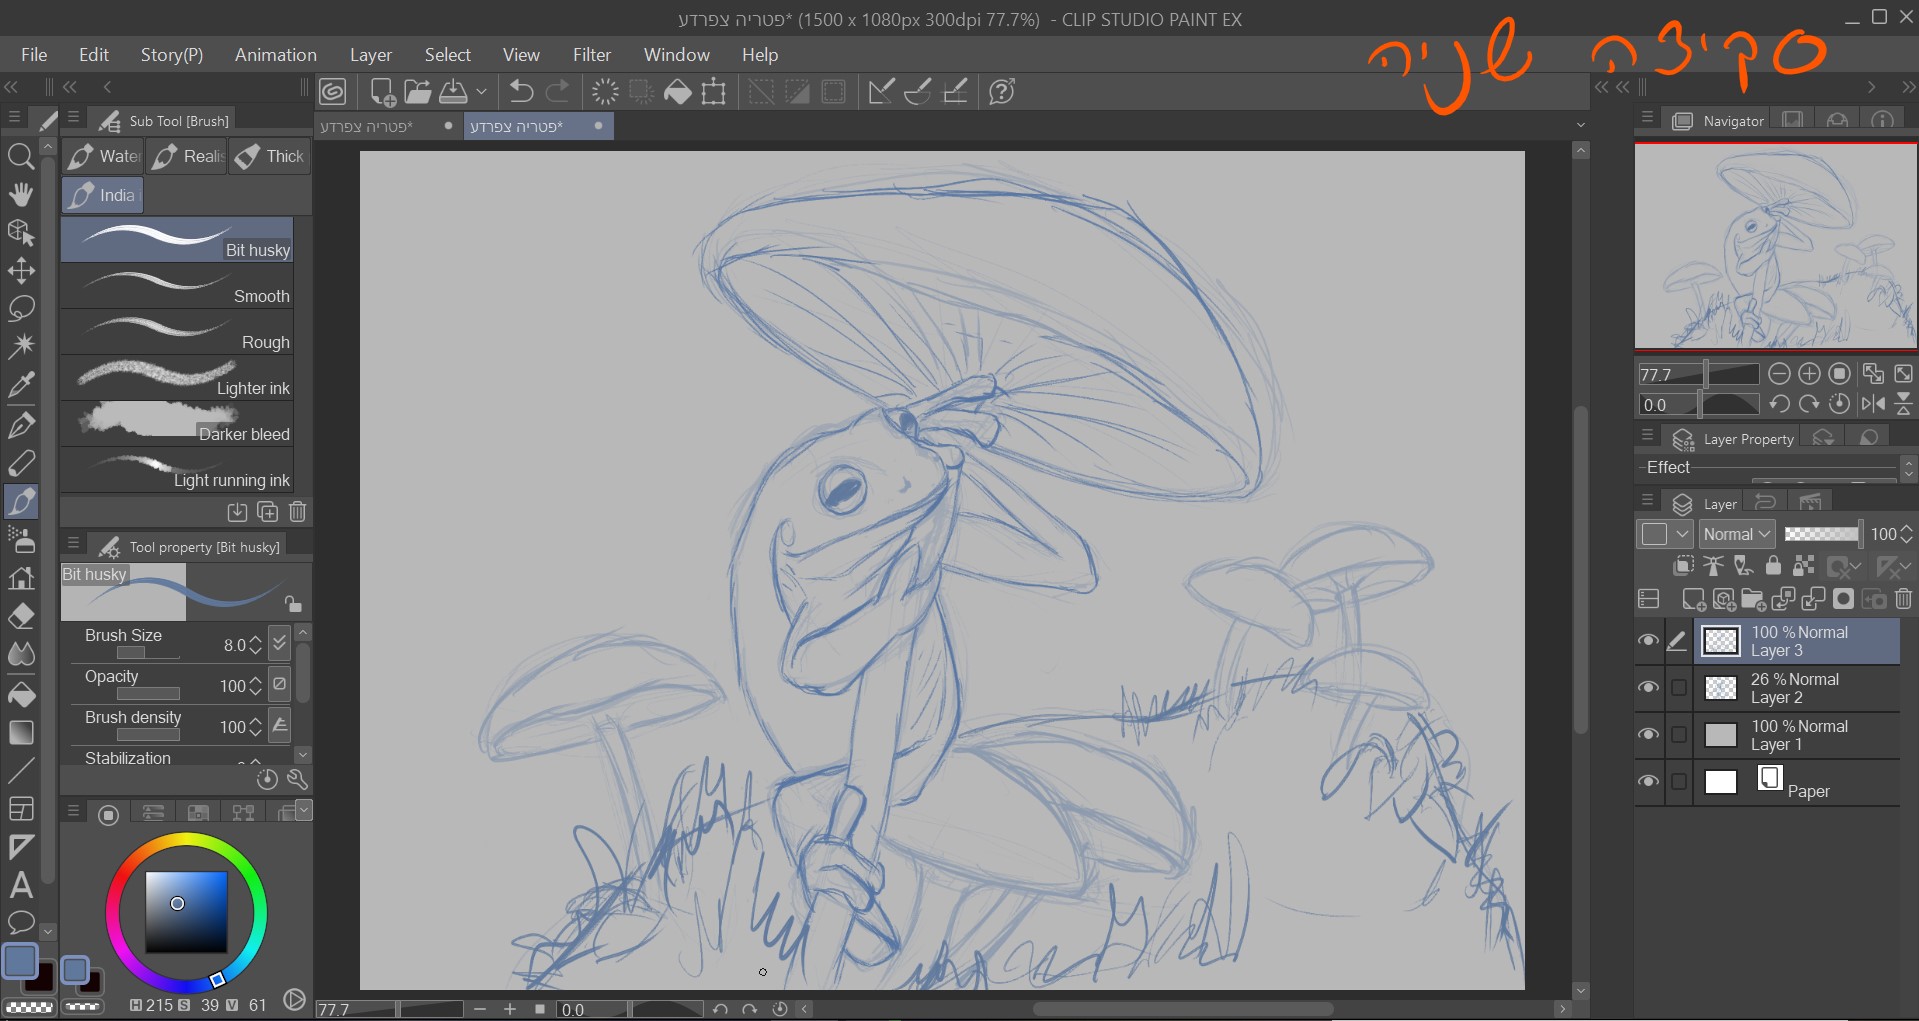This screenshot has height=1021, width=1919.
Task: Select the Hand move tool
Action: point(21,194)
